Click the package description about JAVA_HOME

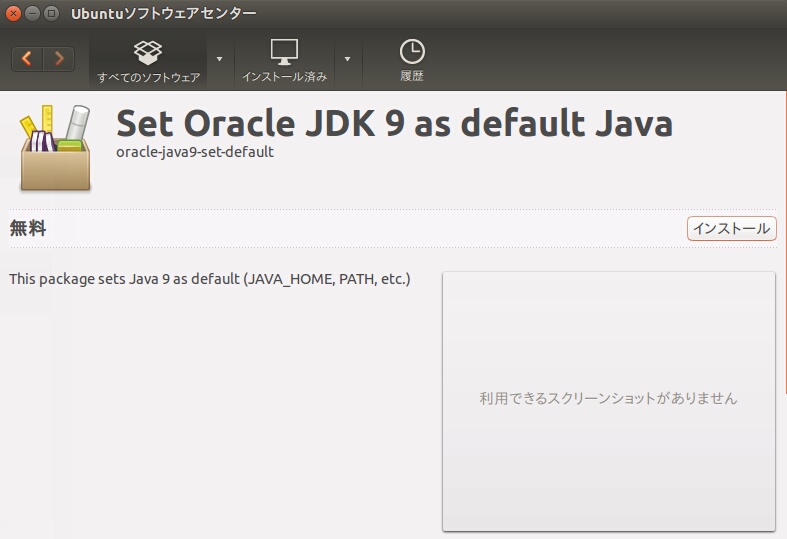tap(210, 279)
